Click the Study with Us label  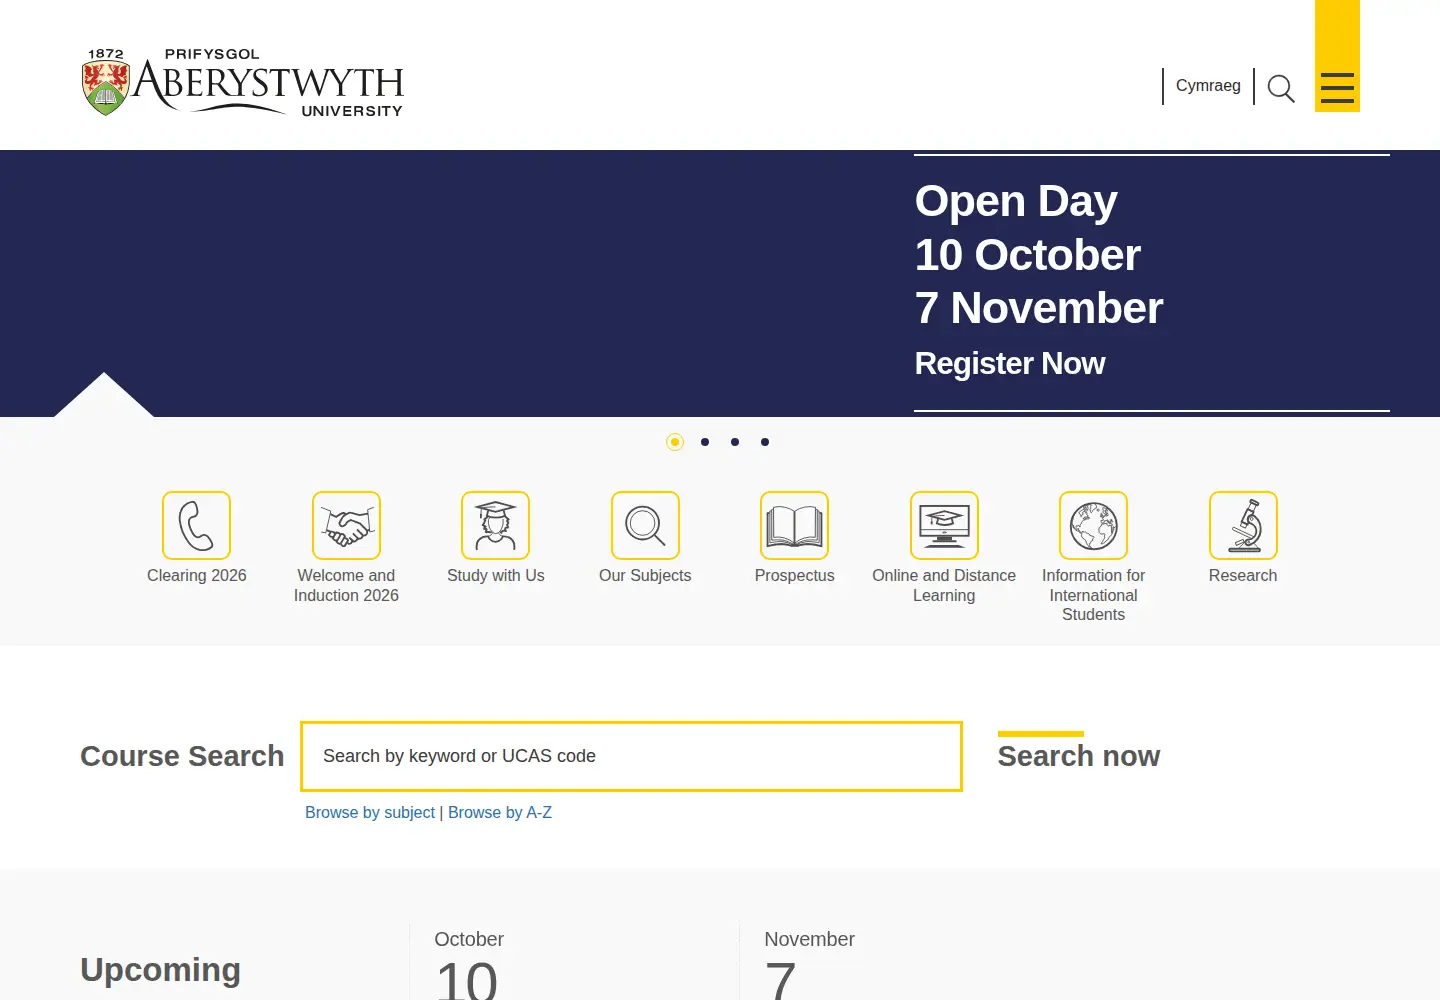[496, 576]
